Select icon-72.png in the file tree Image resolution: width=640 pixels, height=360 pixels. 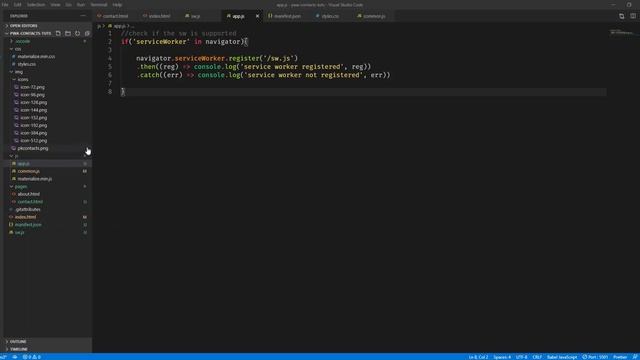[32, 87]
